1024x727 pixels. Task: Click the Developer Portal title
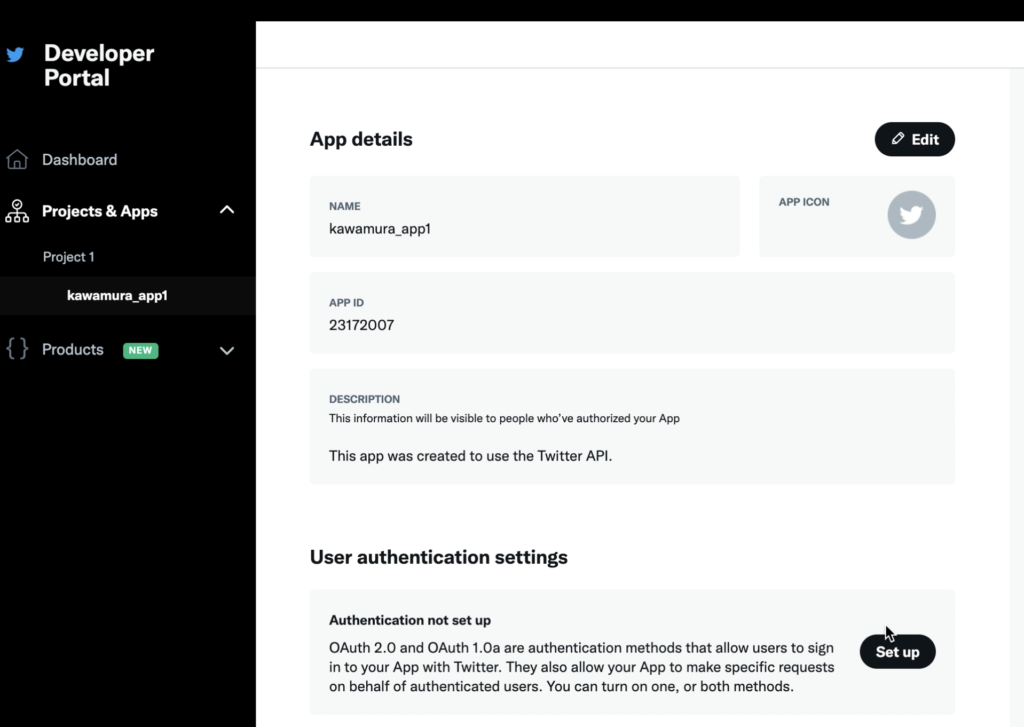tap(99, 65)
